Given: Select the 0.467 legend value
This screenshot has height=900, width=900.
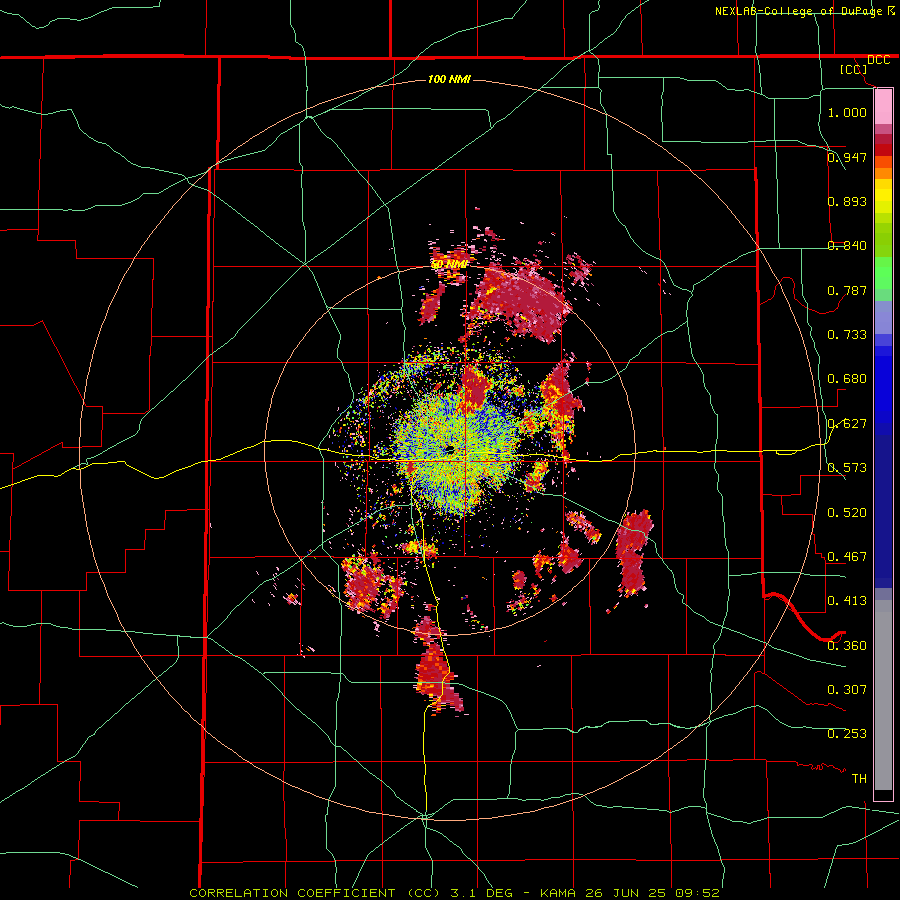Looking at the screenshot, I should (847, 557).
